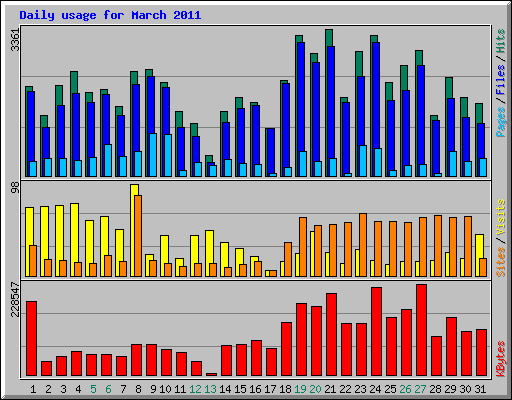Click the orange 'Sites' legend label
Image resolution: width=512 pixels, height=400 pixels.
coord(501,262)
